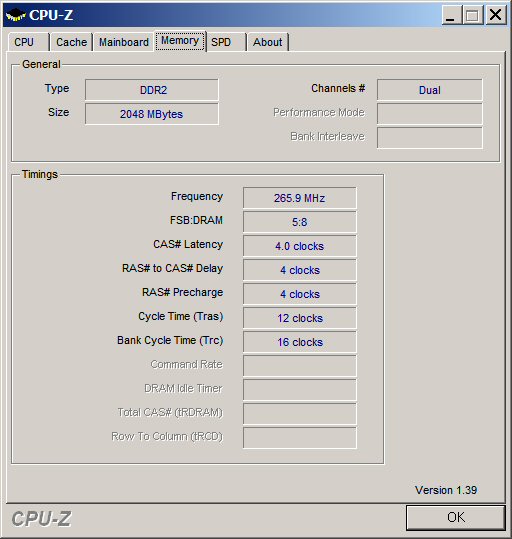
Task: Click the Frequency value 265.9 MHz
Action: click(x=299, y=198)
